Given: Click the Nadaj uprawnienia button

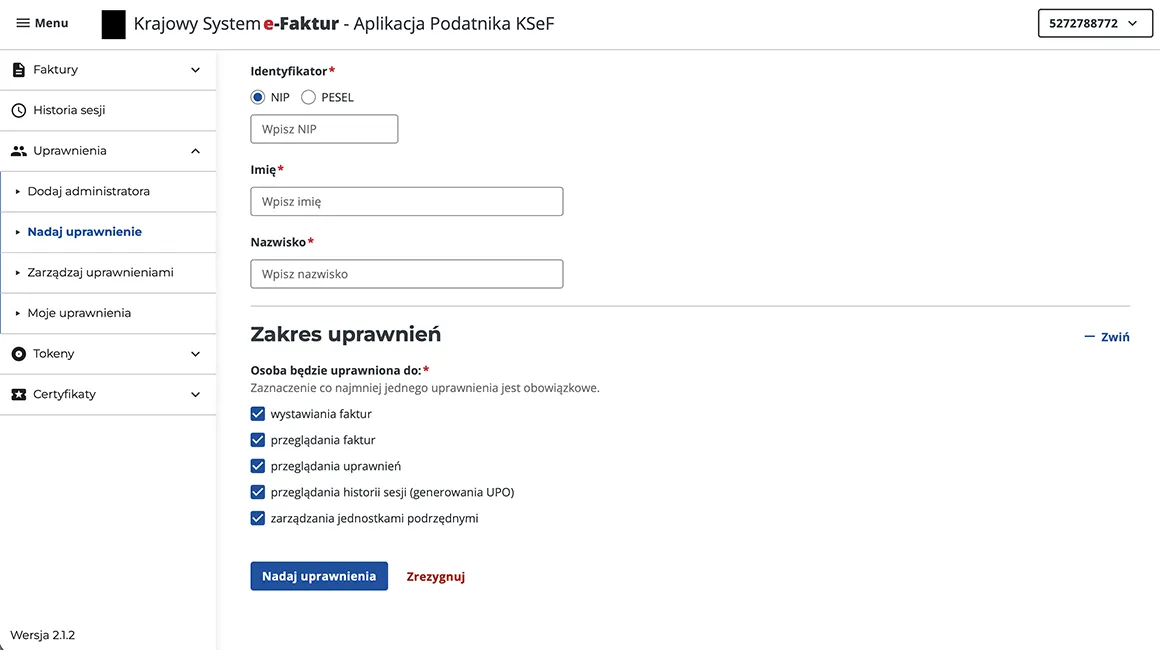Looking at the screenshot, I should click(x=319, y=576).
